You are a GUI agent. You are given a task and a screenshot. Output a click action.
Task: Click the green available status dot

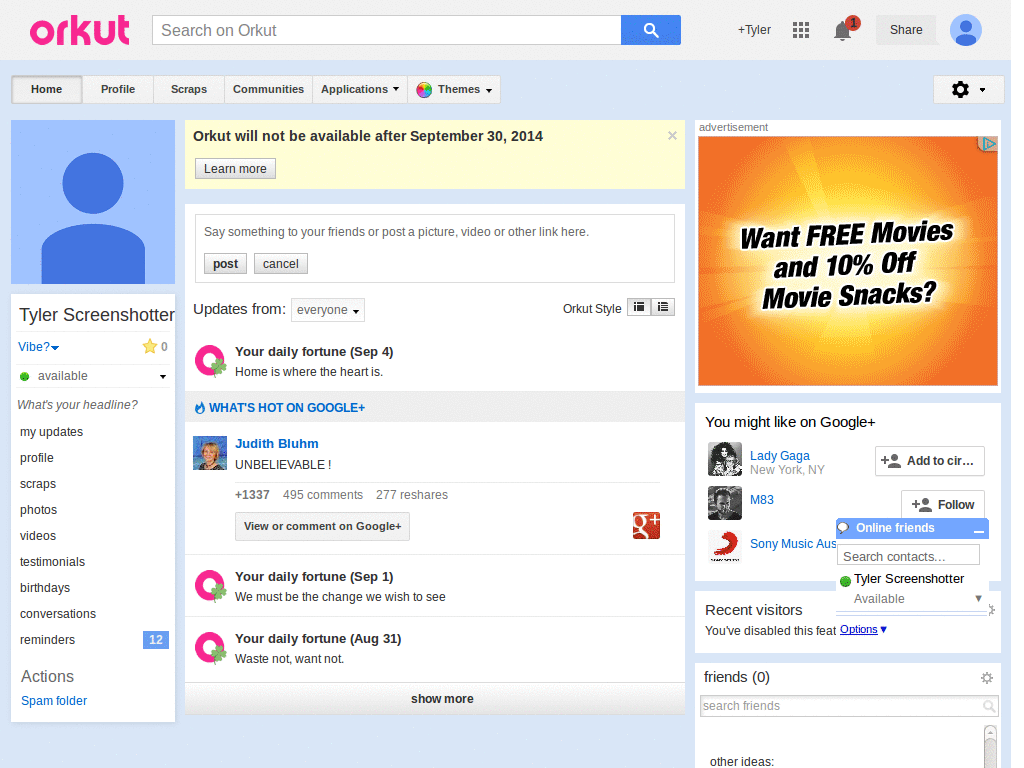coord(25,376)
